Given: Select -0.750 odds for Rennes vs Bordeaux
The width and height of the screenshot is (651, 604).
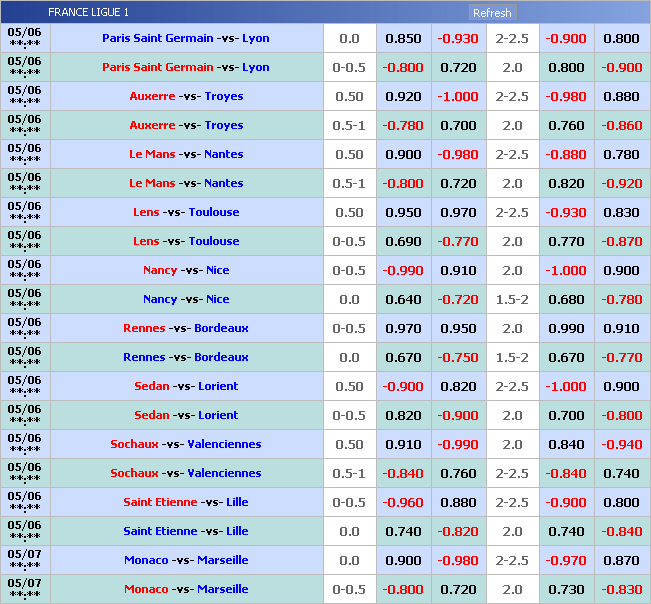Looking at the screenshot, I should [457, 358].
